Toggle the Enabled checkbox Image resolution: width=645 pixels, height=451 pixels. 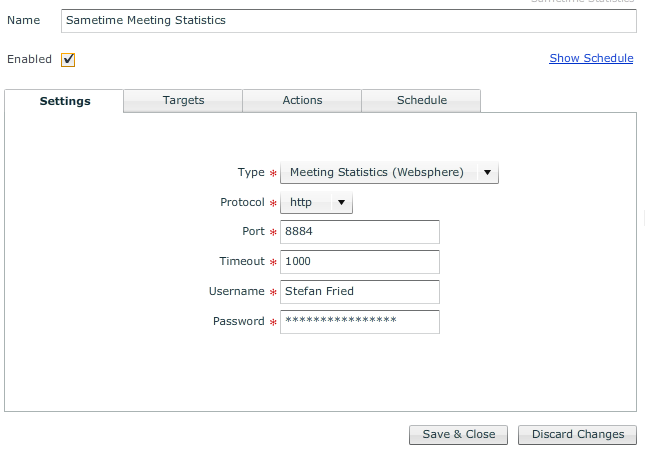tap(68, 60)
